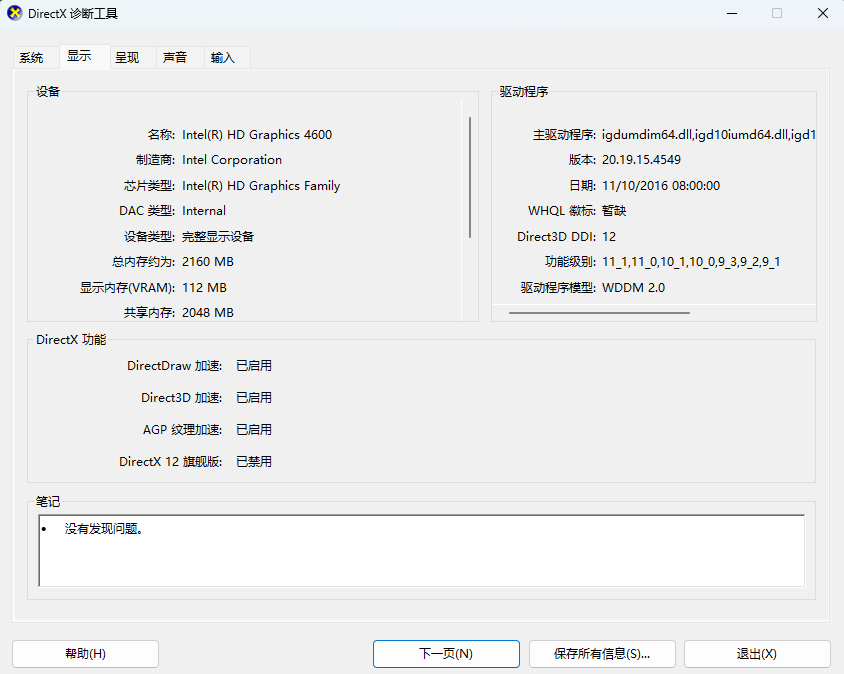
Task: Click the 112 MB VRAM value
Action: coord(204,287)
